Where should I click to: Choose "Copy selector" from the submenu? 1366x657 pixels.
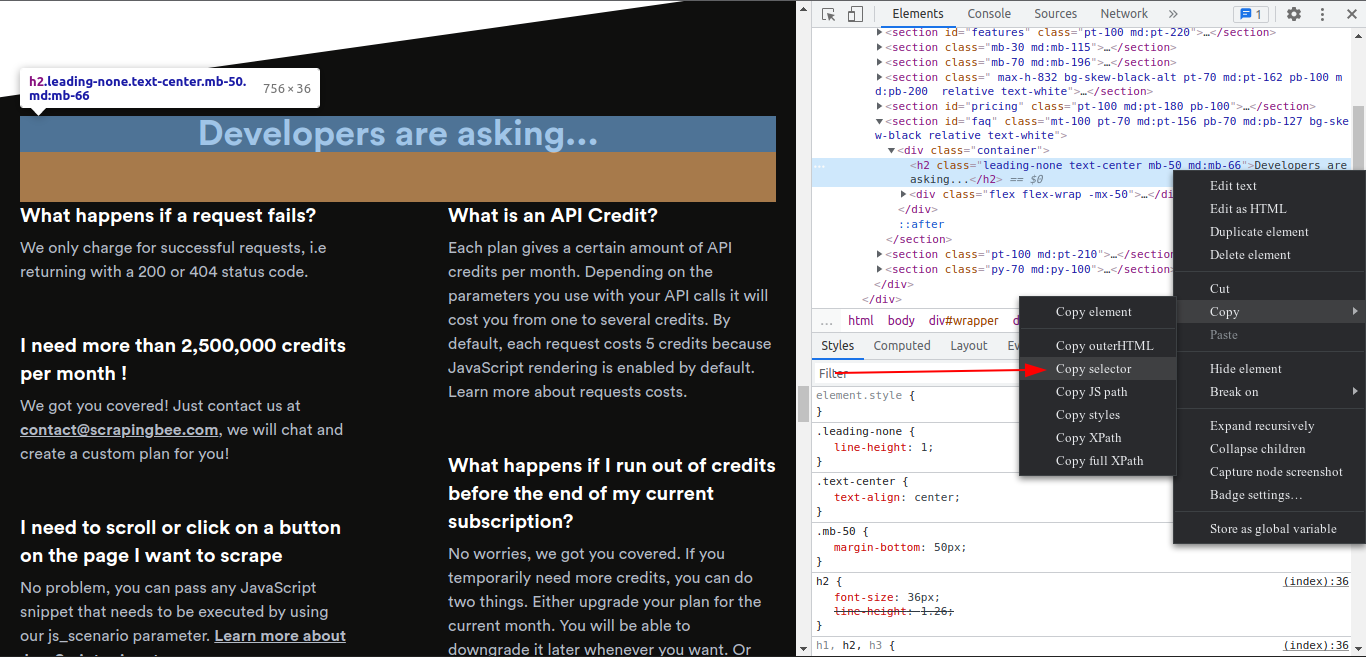click(1093, 369)
